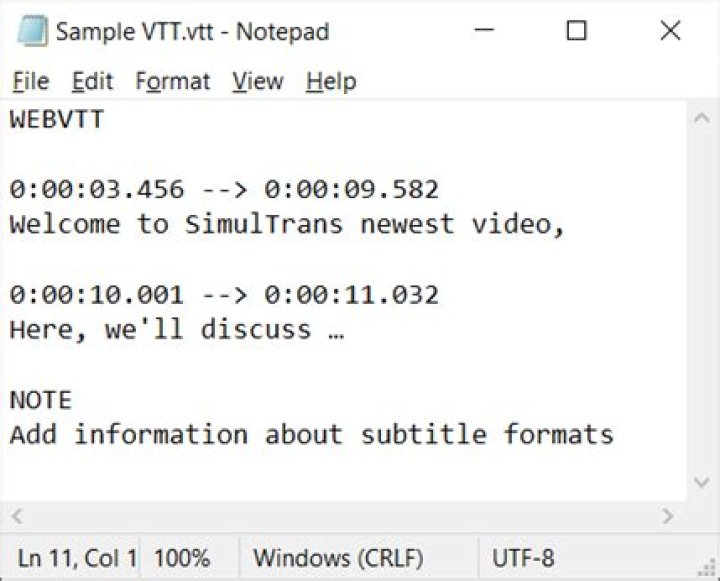Click the 100% zoom level indicator
Viewport: 720px width, 581px height.
pyautogui.click(x=182, y=558)
